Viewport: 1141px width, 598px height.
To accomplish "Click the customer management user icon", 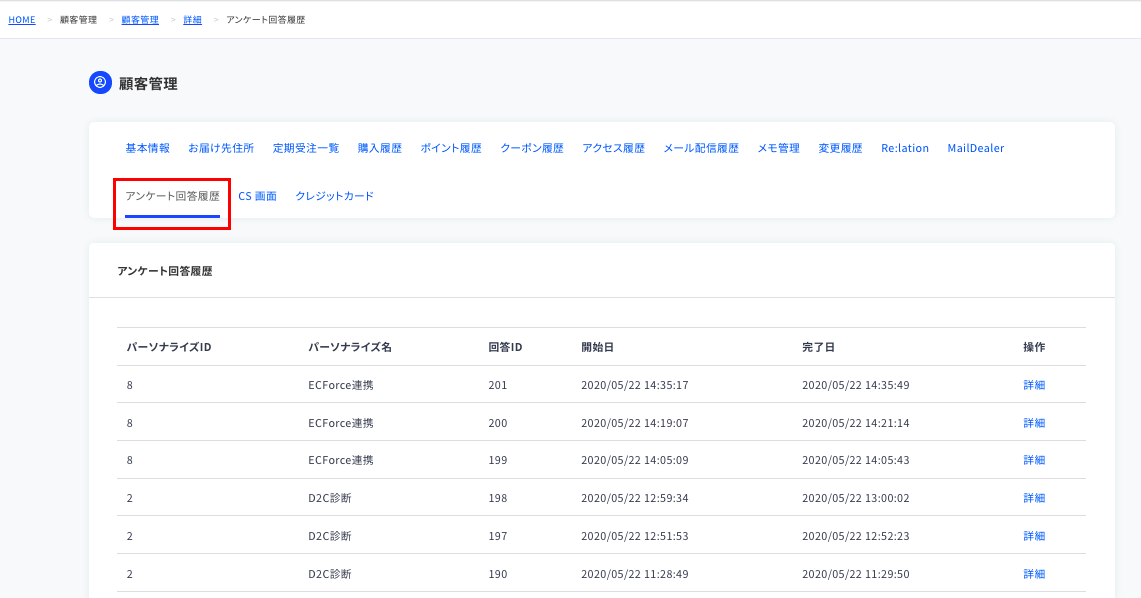I will click(x=100, y=83).
